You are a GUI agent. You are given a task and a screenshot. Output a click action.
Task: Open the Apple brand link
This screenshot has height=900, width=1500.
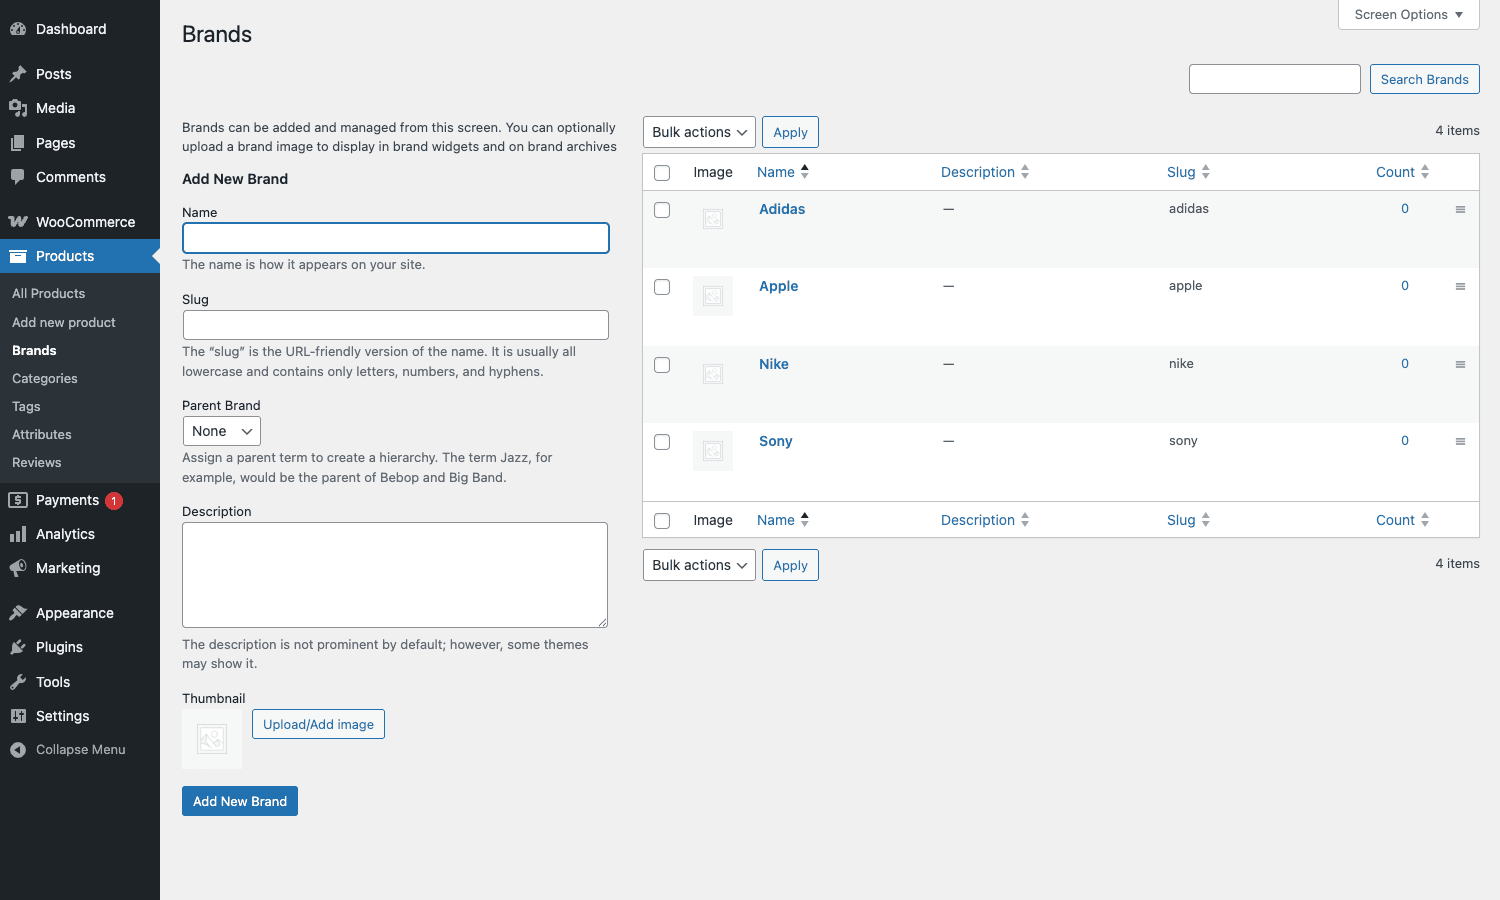click(x=779, y=286)
